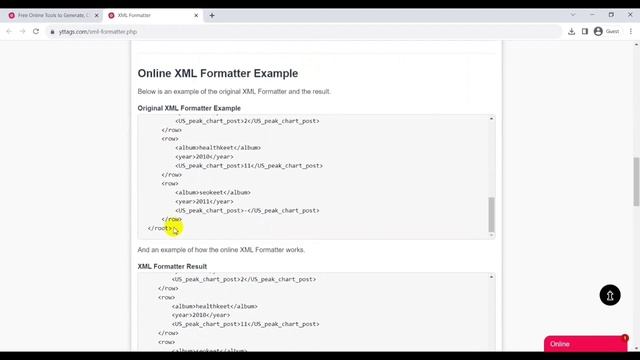Open a new browser tab
Image resolution: width=640 pixels, height=360 pixels.
pyautogui.click(x=212, y=16)
